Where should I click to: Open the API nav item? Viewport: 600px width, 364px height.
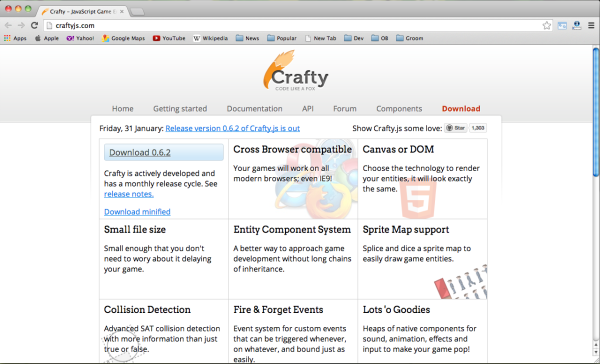tap(308, 109)
